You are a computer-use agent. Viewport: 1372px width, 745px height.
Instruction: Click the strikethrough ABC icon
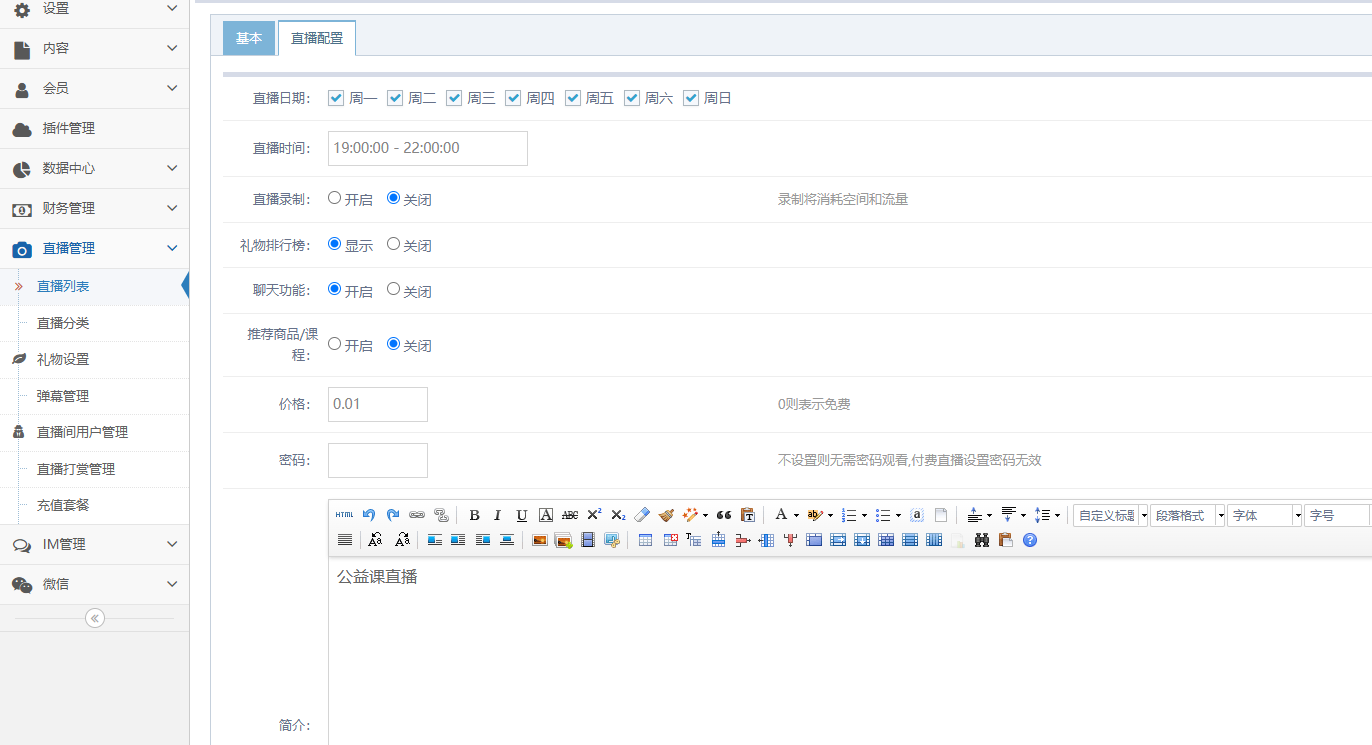pos(570,515)
